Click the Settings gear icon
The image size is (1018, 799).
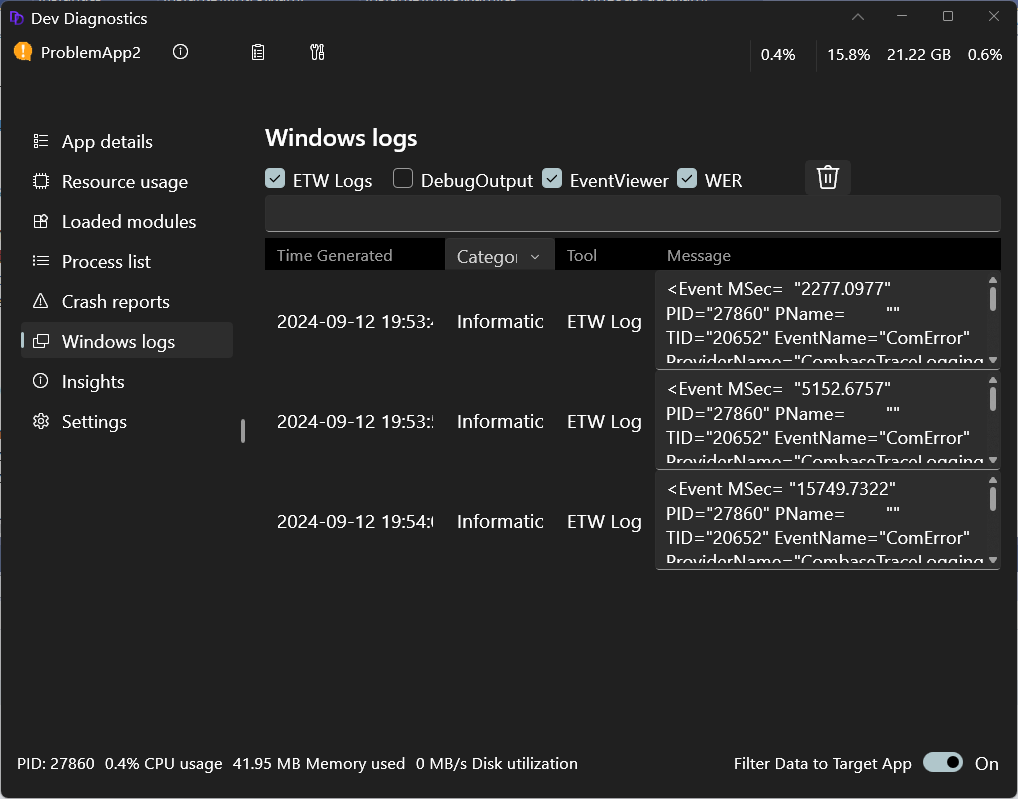41,421
